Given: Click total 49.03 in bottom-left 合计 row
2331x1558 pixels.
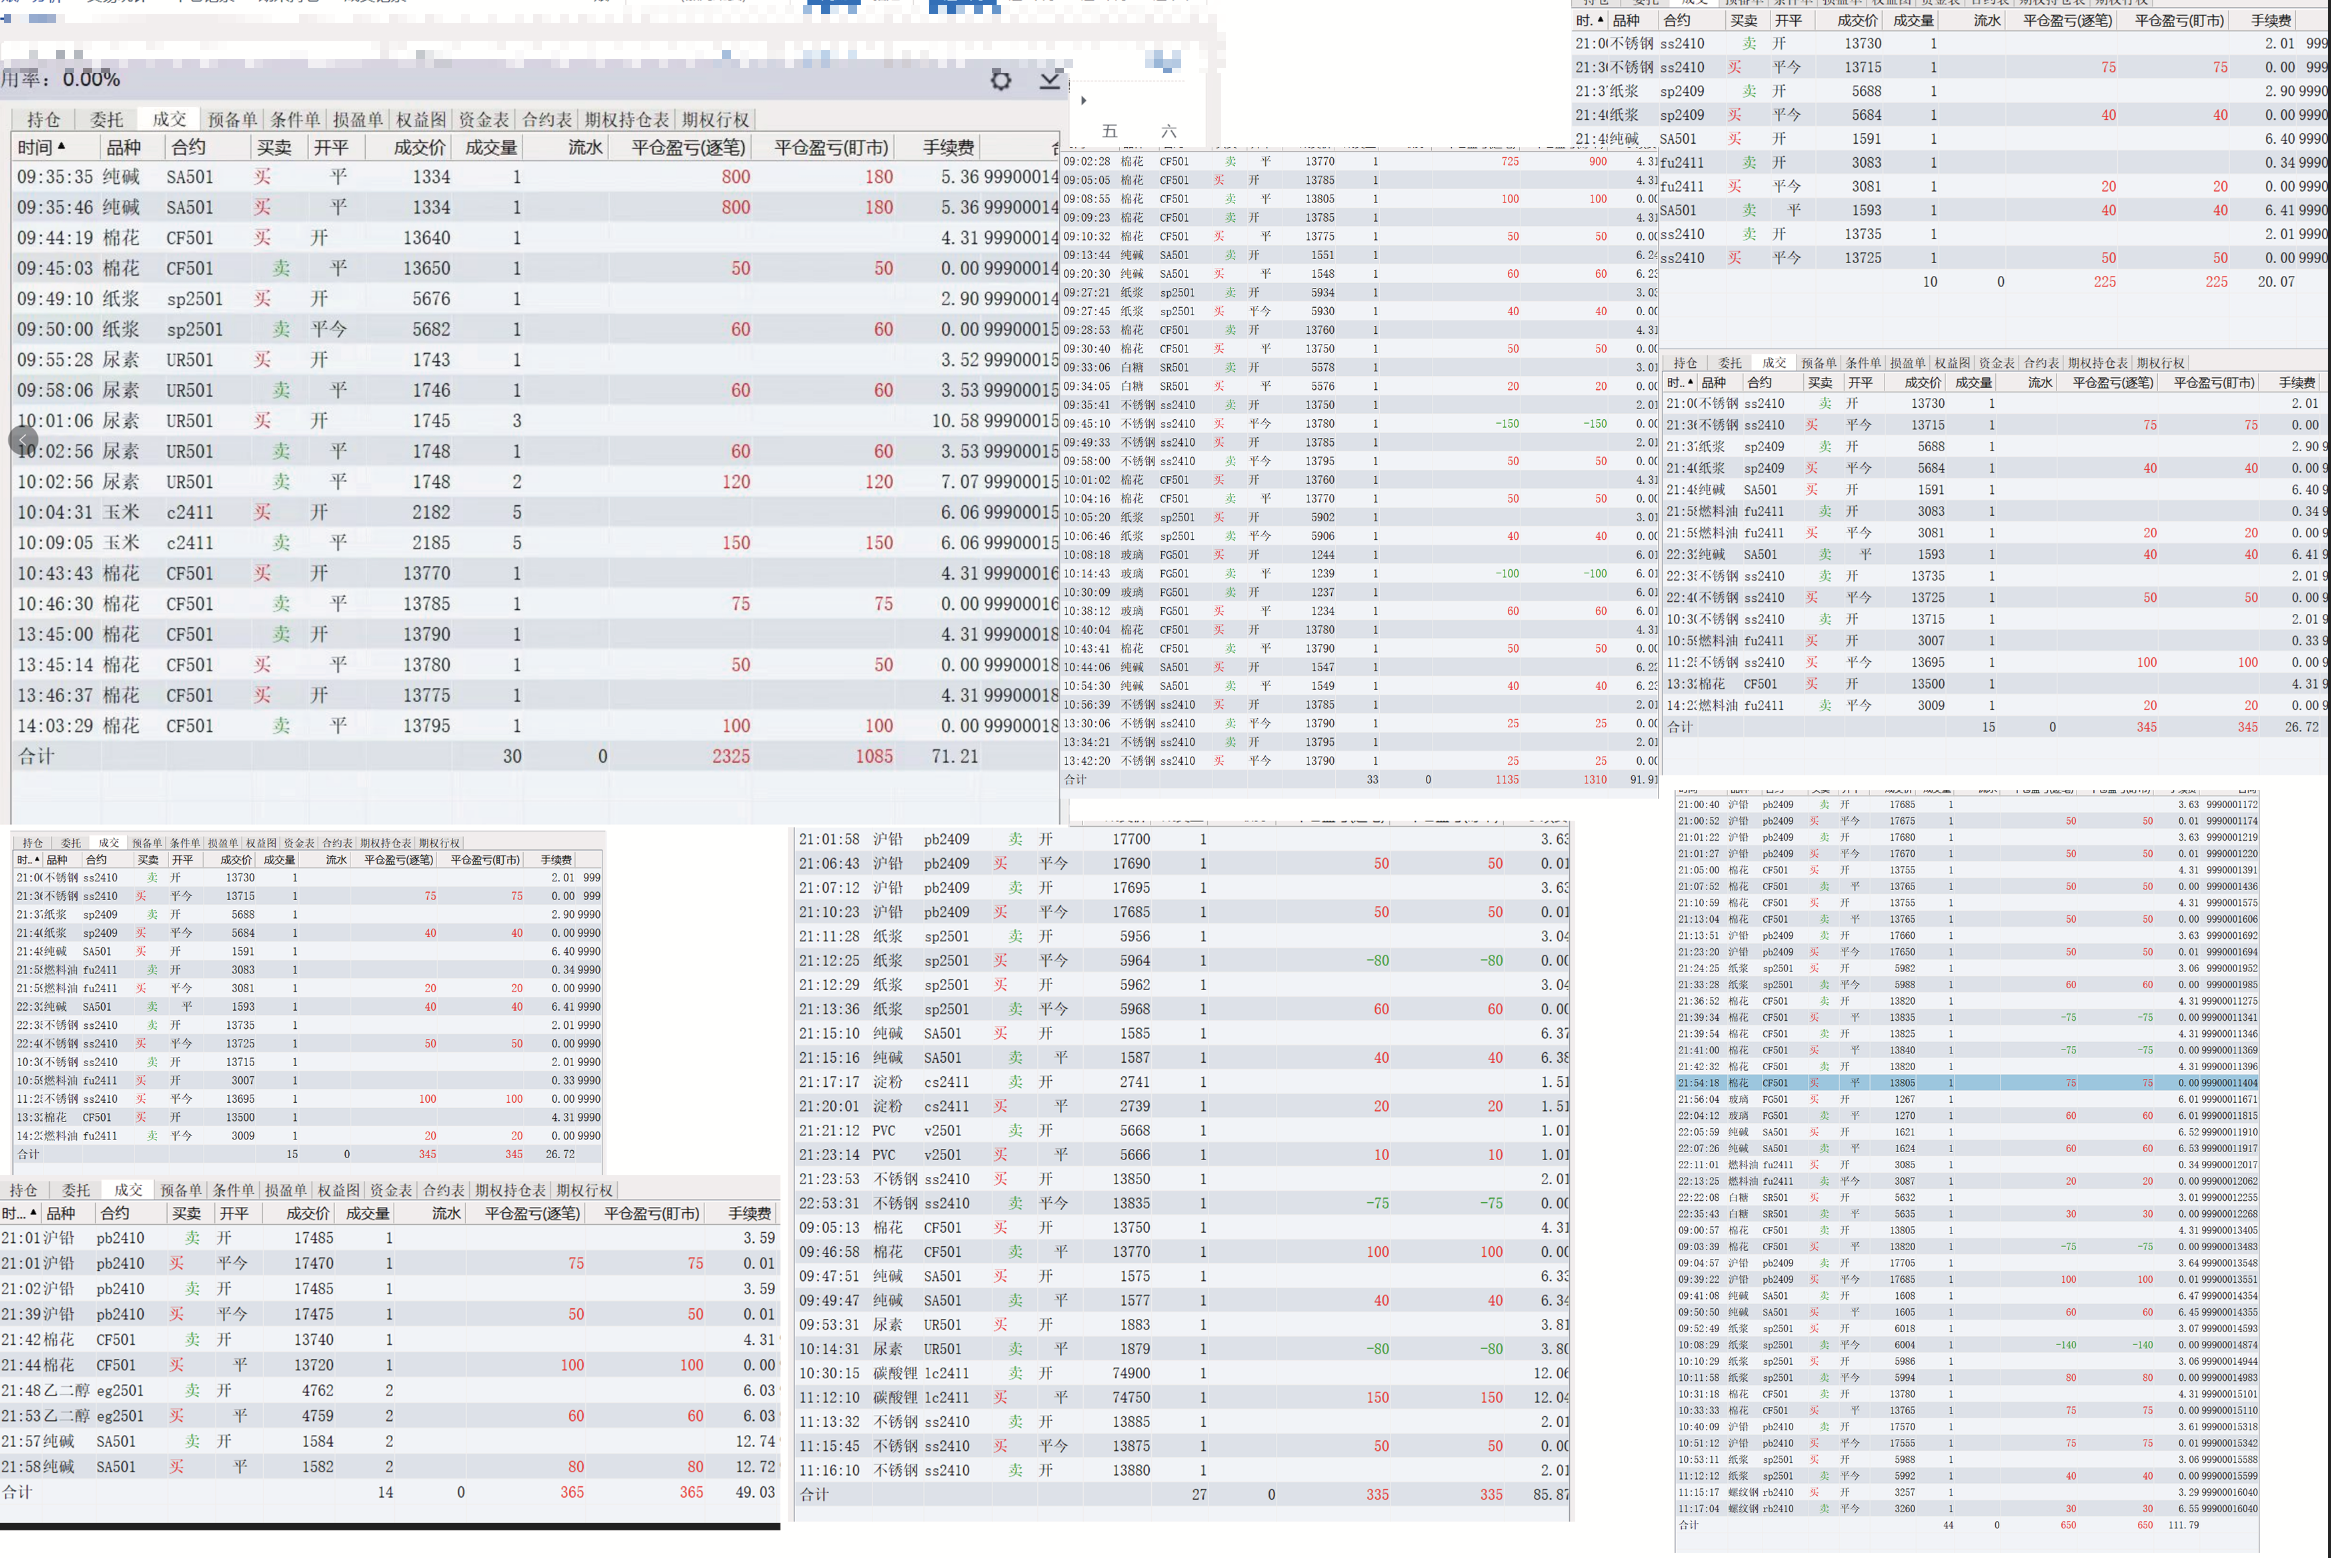Looking at the screenshot, I should click(755, 1492).
